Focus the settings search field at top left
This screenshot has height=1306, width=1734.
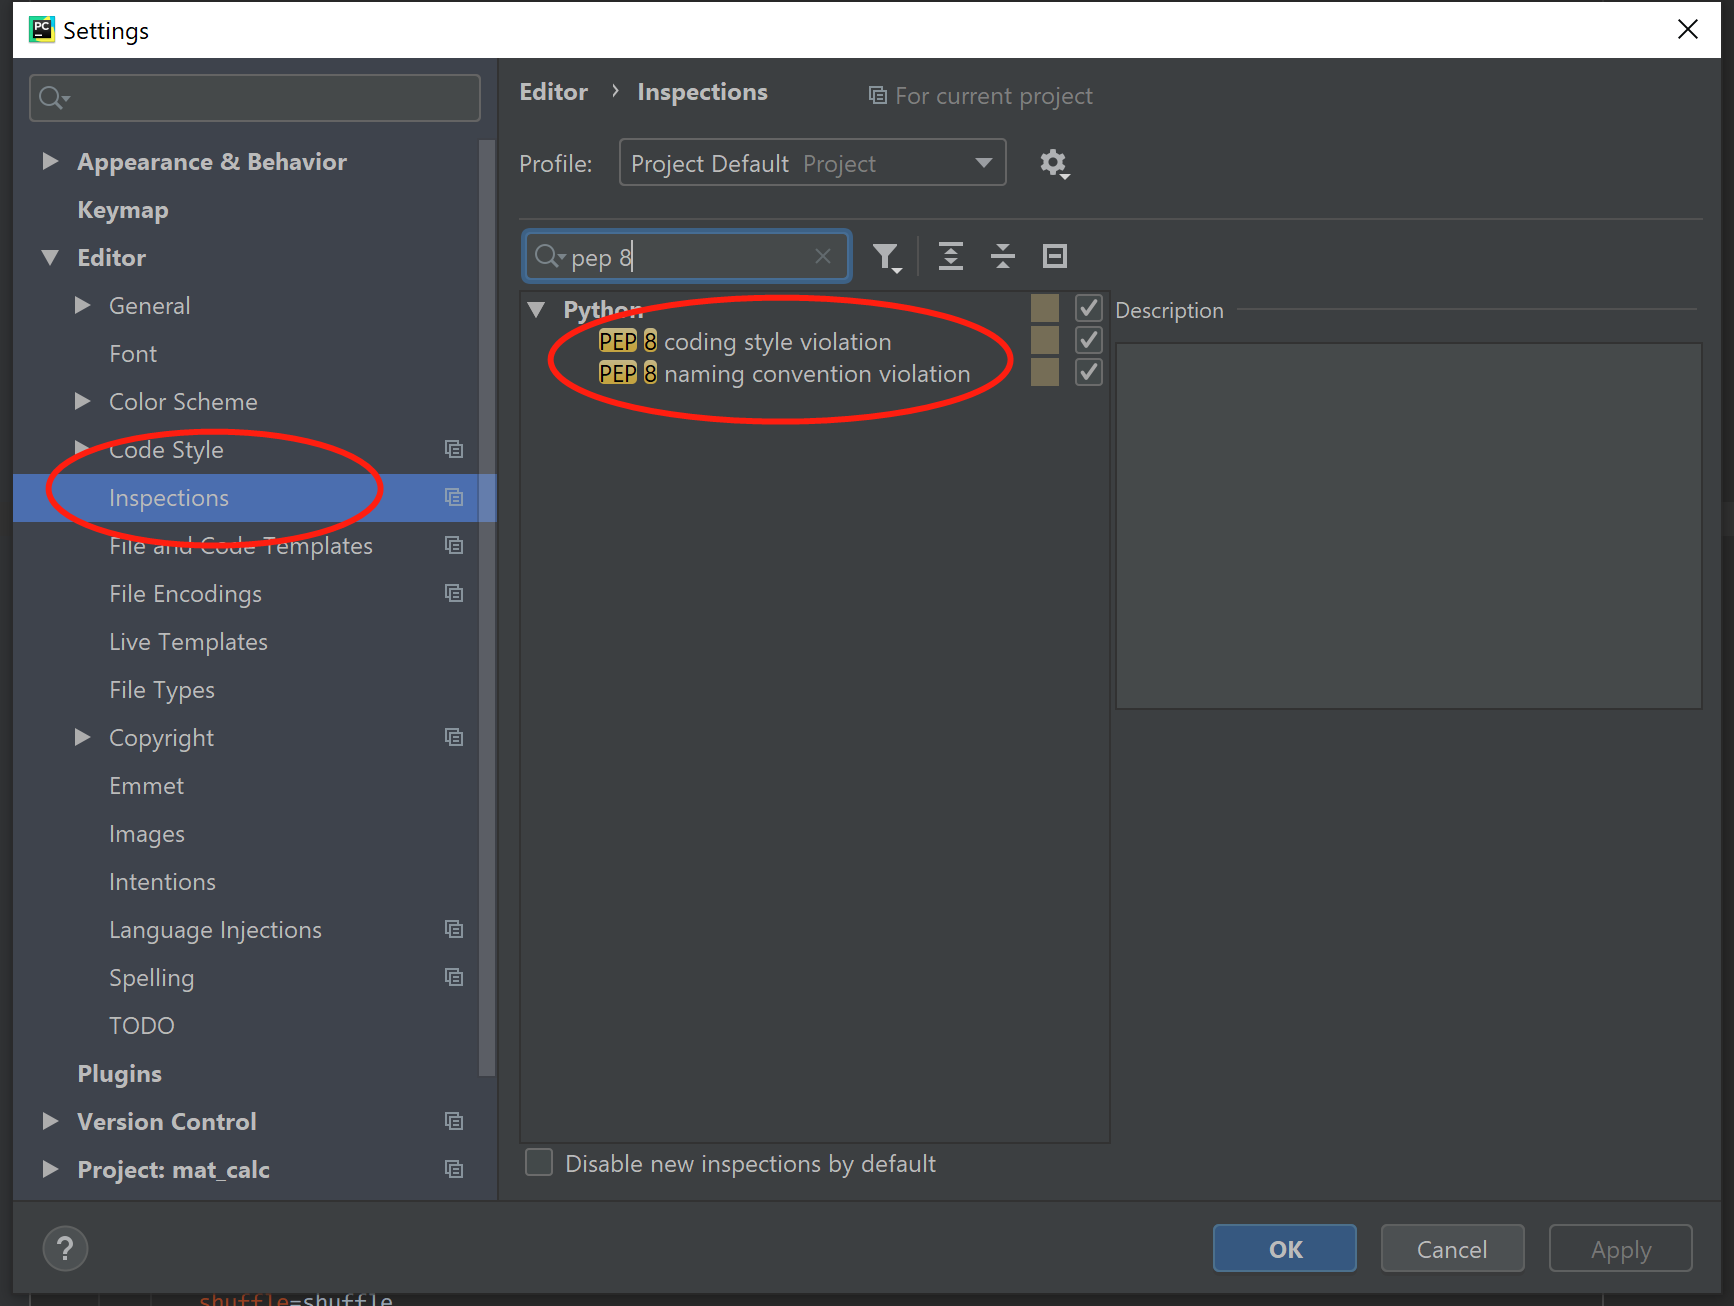tap(255, 98)
